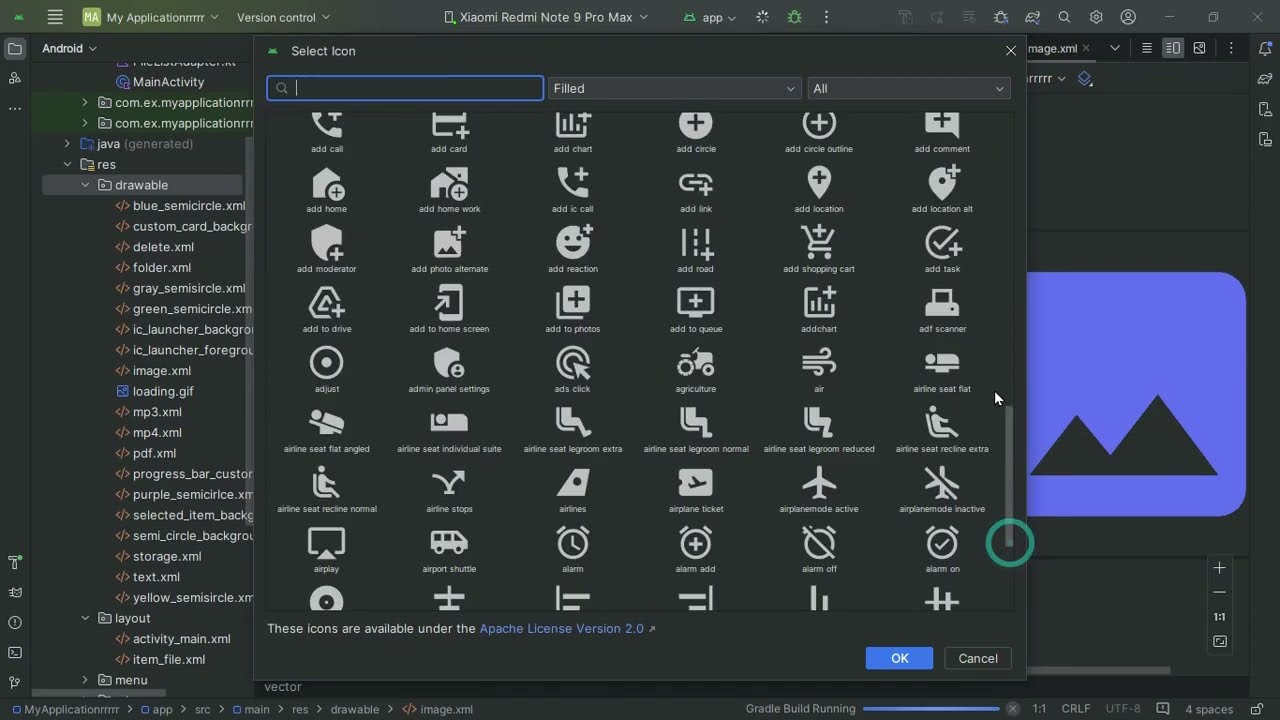1280x720 pixels.
Task: Open the app run configuration dropdown
Action: 712,17
